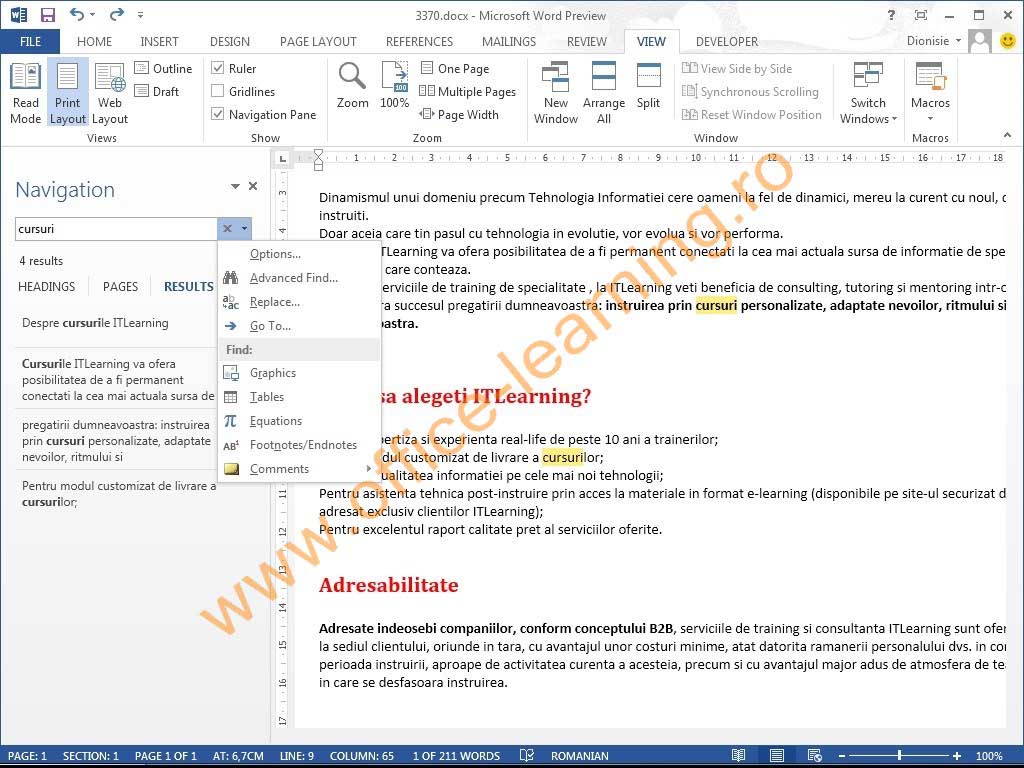Open the Zoom dialog
This screenshot has width=1024, height=768.
pos(352,85)
